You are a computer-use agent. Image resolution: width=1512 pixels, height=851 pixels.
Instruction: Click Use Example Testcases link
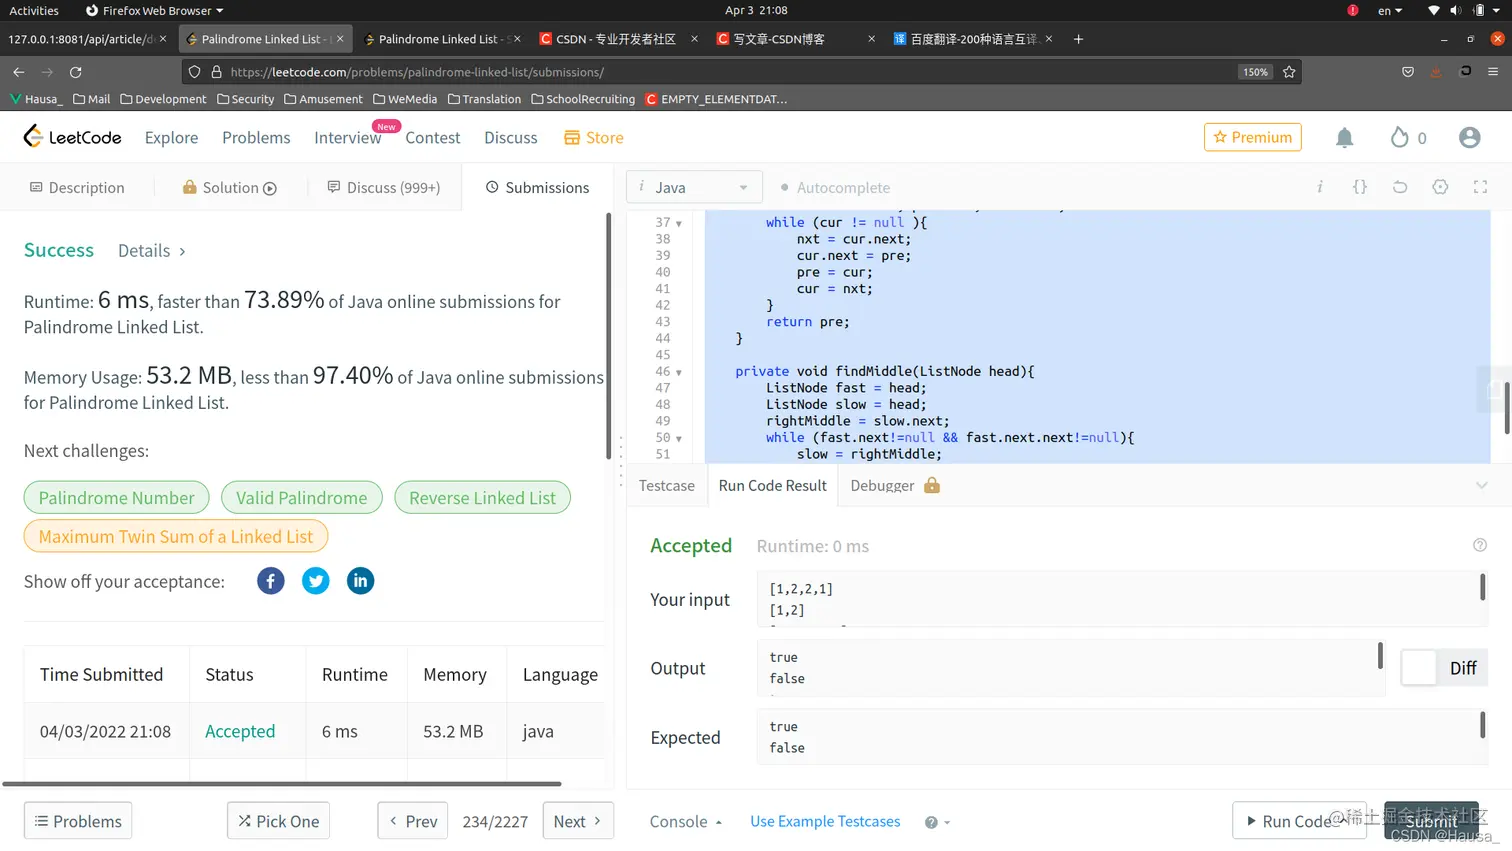(825, 821)
